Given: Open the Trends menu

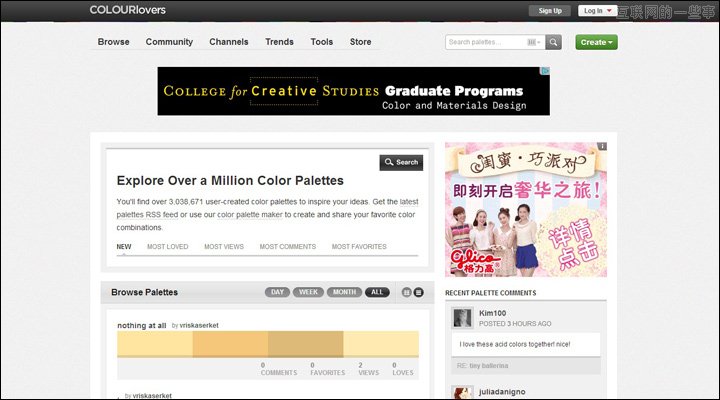Looking at the screenshot, I should coord(279,42).
